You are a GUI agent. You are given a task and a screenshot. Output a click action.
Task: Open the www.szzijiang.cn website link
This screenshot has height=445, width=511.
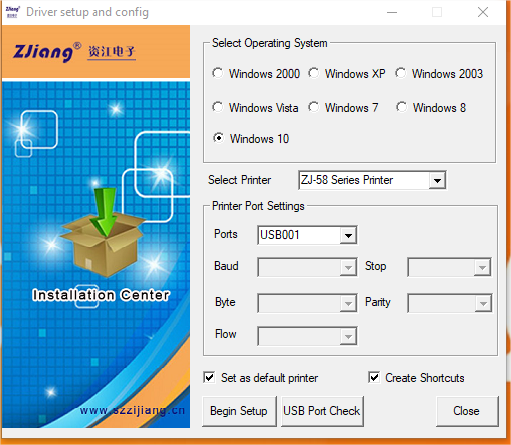point(132,410)
